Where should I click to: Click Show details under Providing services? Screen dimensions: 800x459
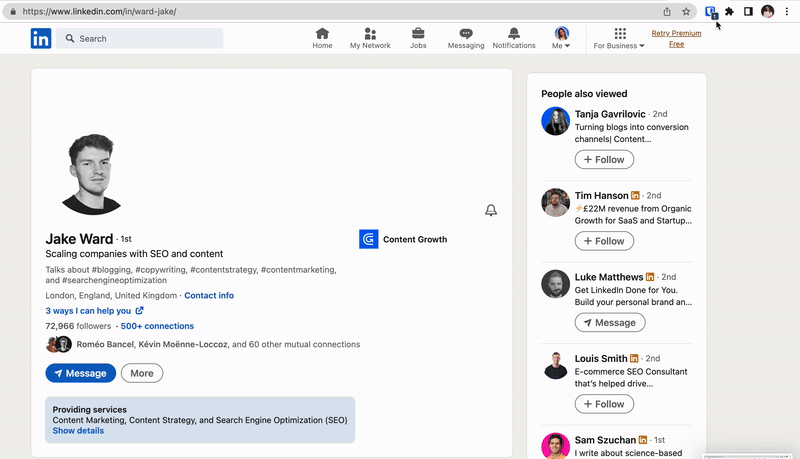click(78, 431)
